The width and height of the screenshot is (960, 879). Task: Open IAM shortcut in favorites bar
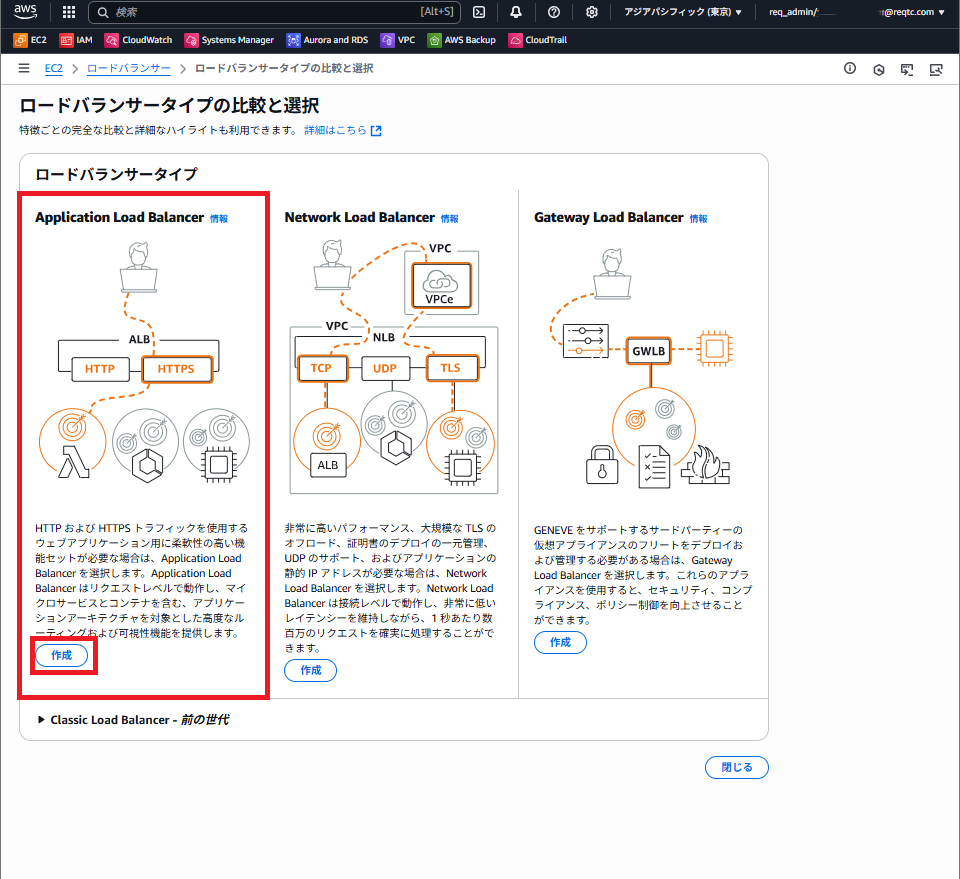[x=76, y=40]
